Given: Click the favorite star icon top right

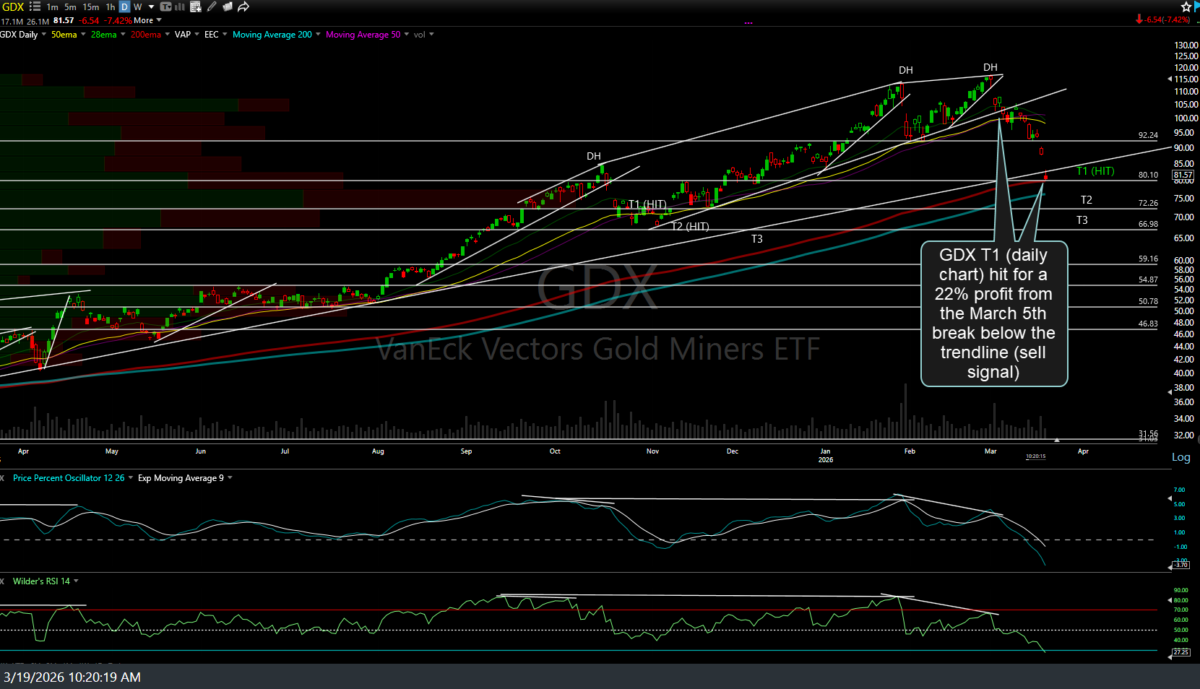Looking at the screenshot, I should (1186, 7).
